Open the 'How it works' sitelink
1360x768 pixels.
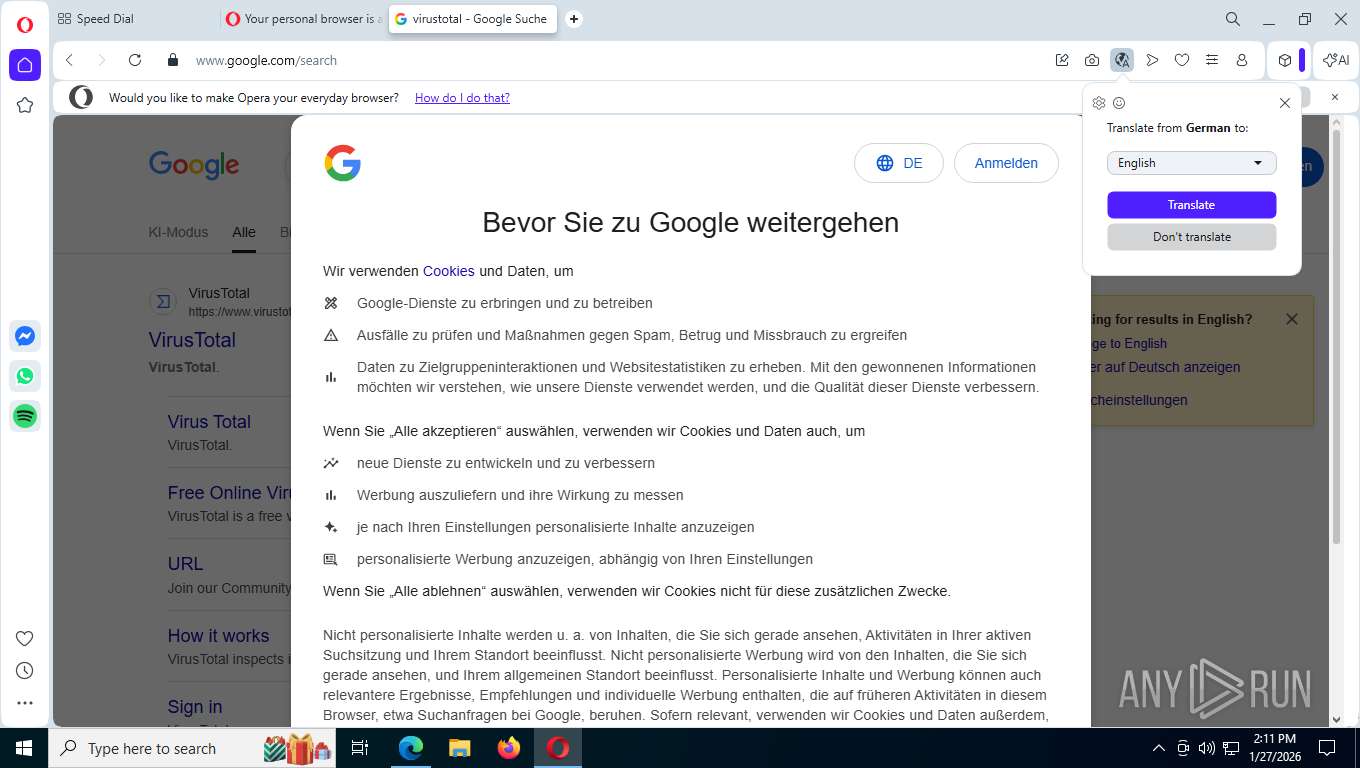218,636
